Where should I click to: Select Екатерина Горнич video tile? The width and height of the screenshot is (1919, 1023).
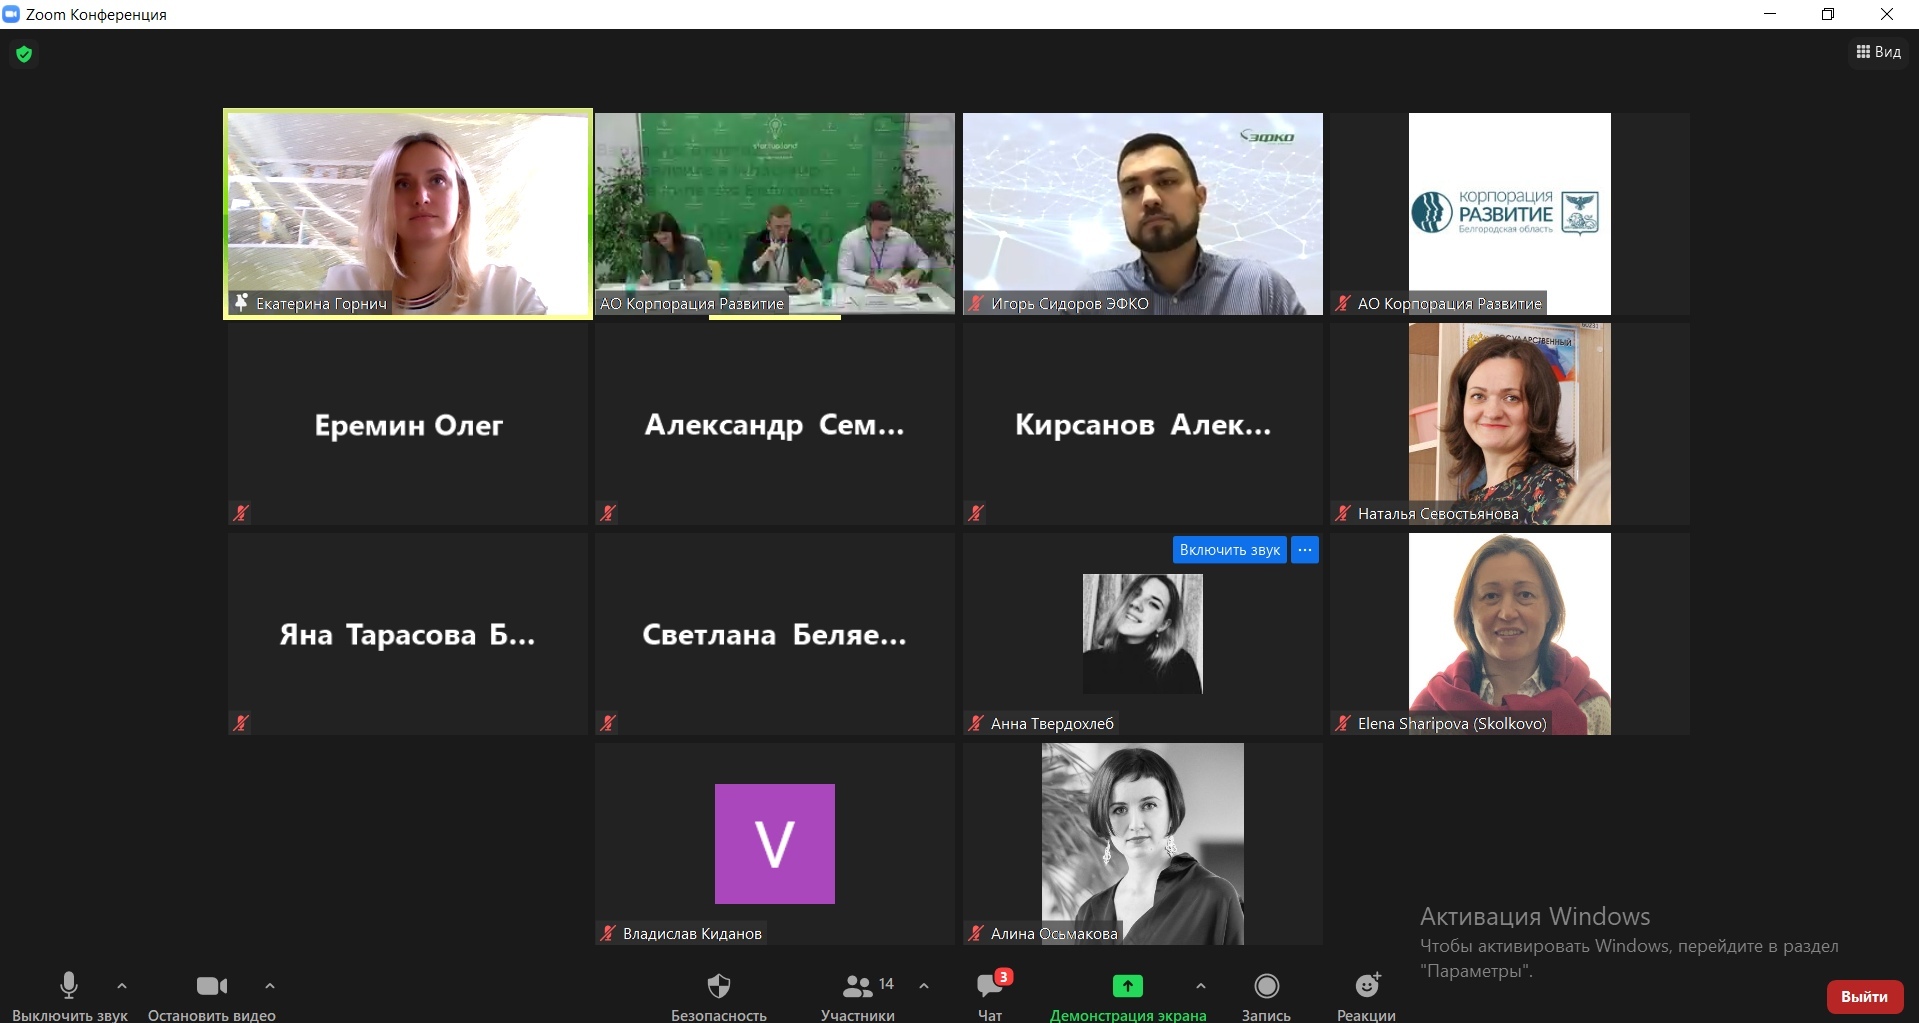tap(408, 213)
